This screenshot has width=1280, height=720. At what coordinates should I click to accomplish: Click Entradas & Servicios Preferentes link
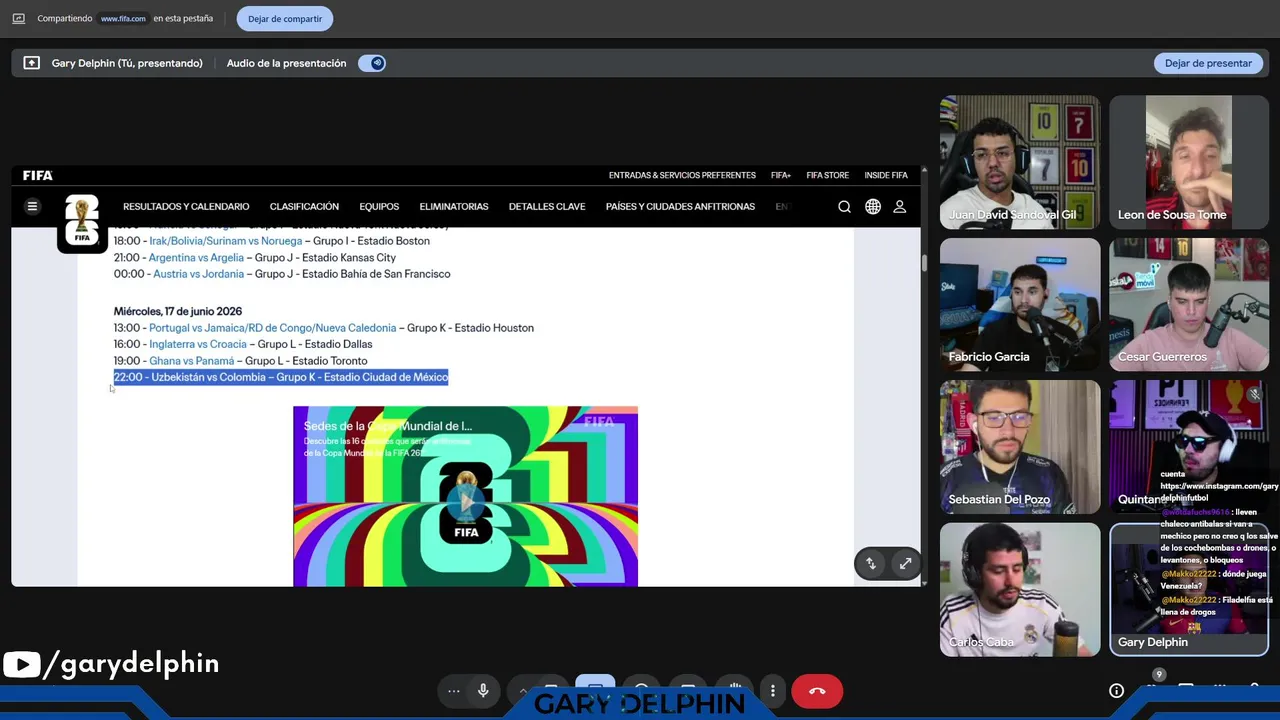(682, 175)
